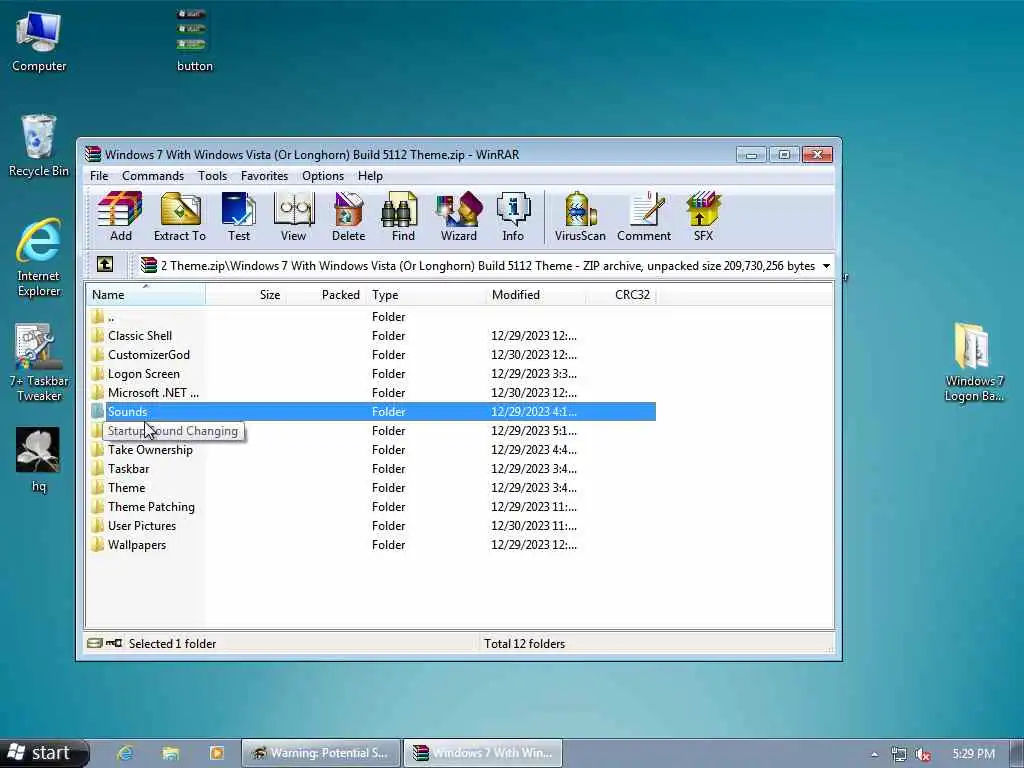Screen dimensions: 1024x768
Task: Run the Test archive tool
Action: tap(238, 217)
